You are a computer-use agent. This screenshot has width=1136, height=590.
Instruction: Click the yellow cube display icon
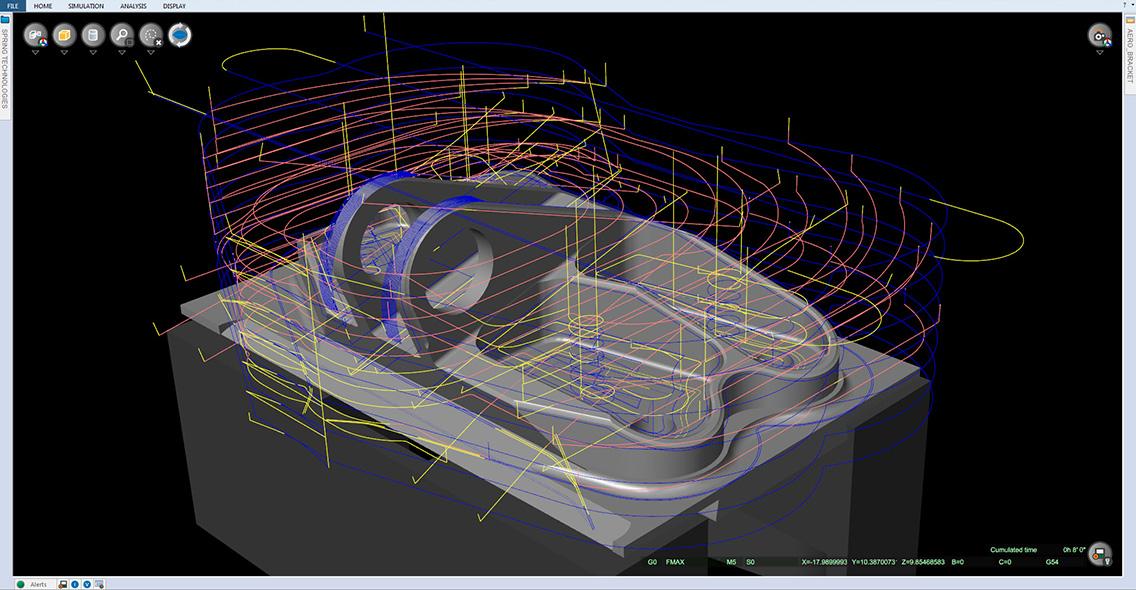(x=64, y=35)
